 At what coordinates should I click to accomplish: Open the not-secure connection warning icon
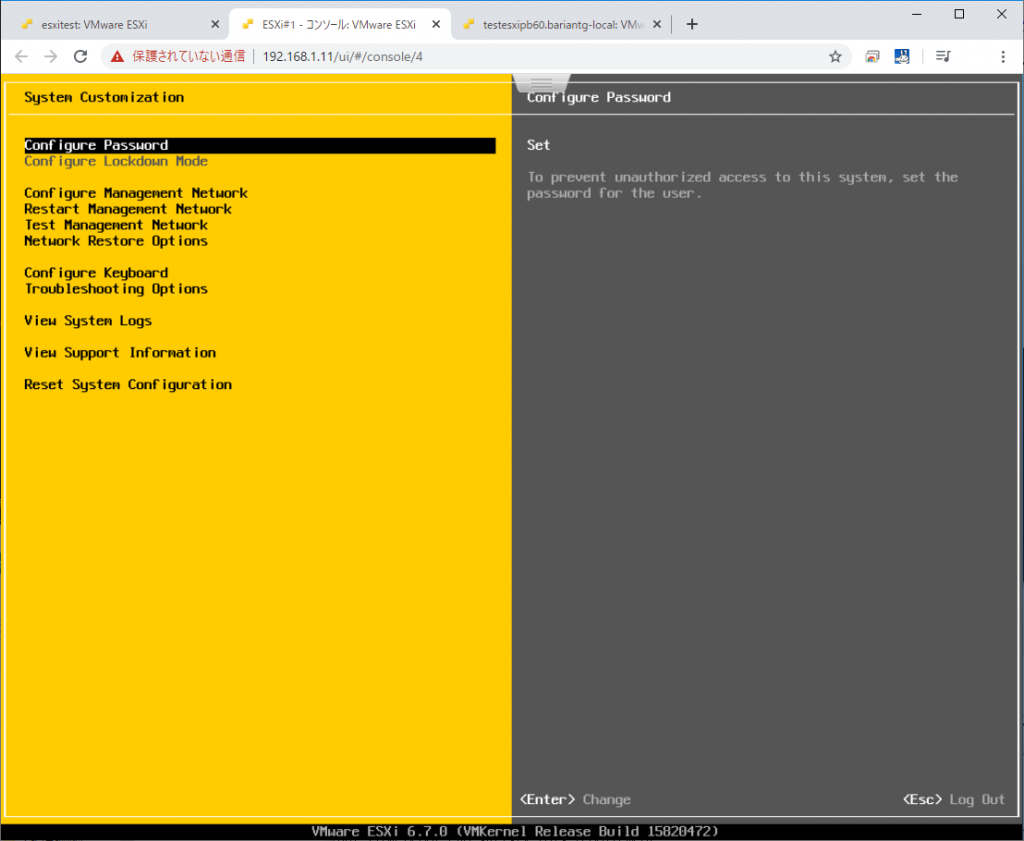(117, 57)
